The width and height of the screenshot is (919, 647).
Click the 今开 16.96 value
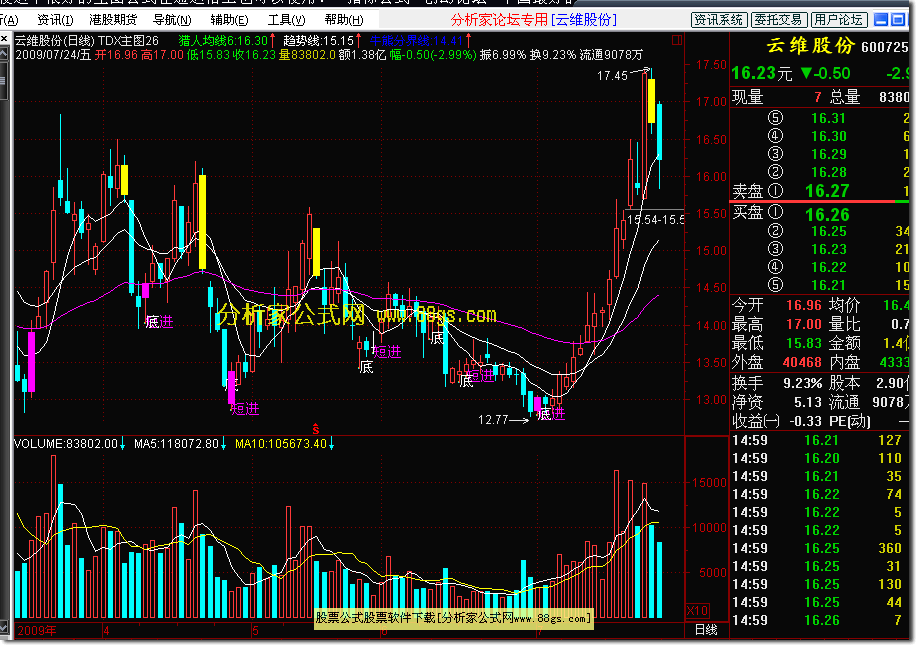coord(804,305)
